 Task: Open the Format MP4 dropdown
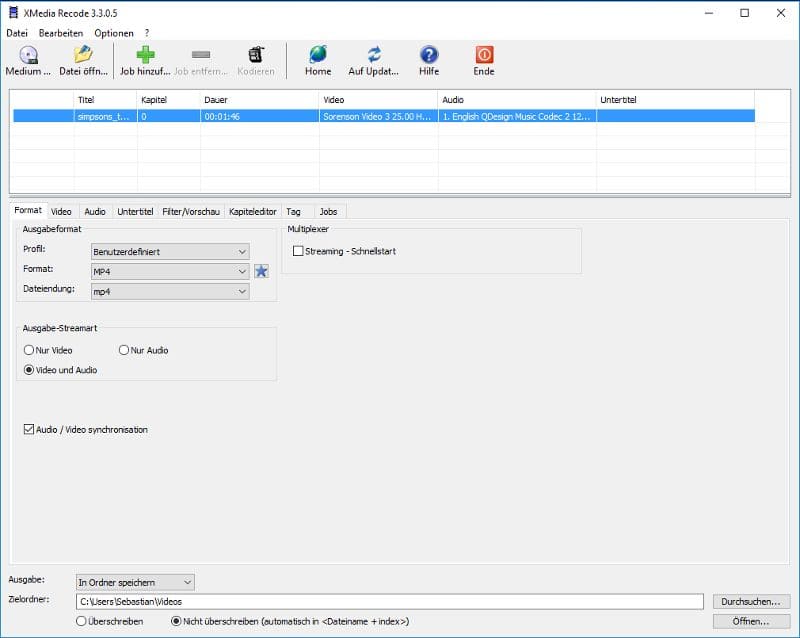tap(169, 271)
